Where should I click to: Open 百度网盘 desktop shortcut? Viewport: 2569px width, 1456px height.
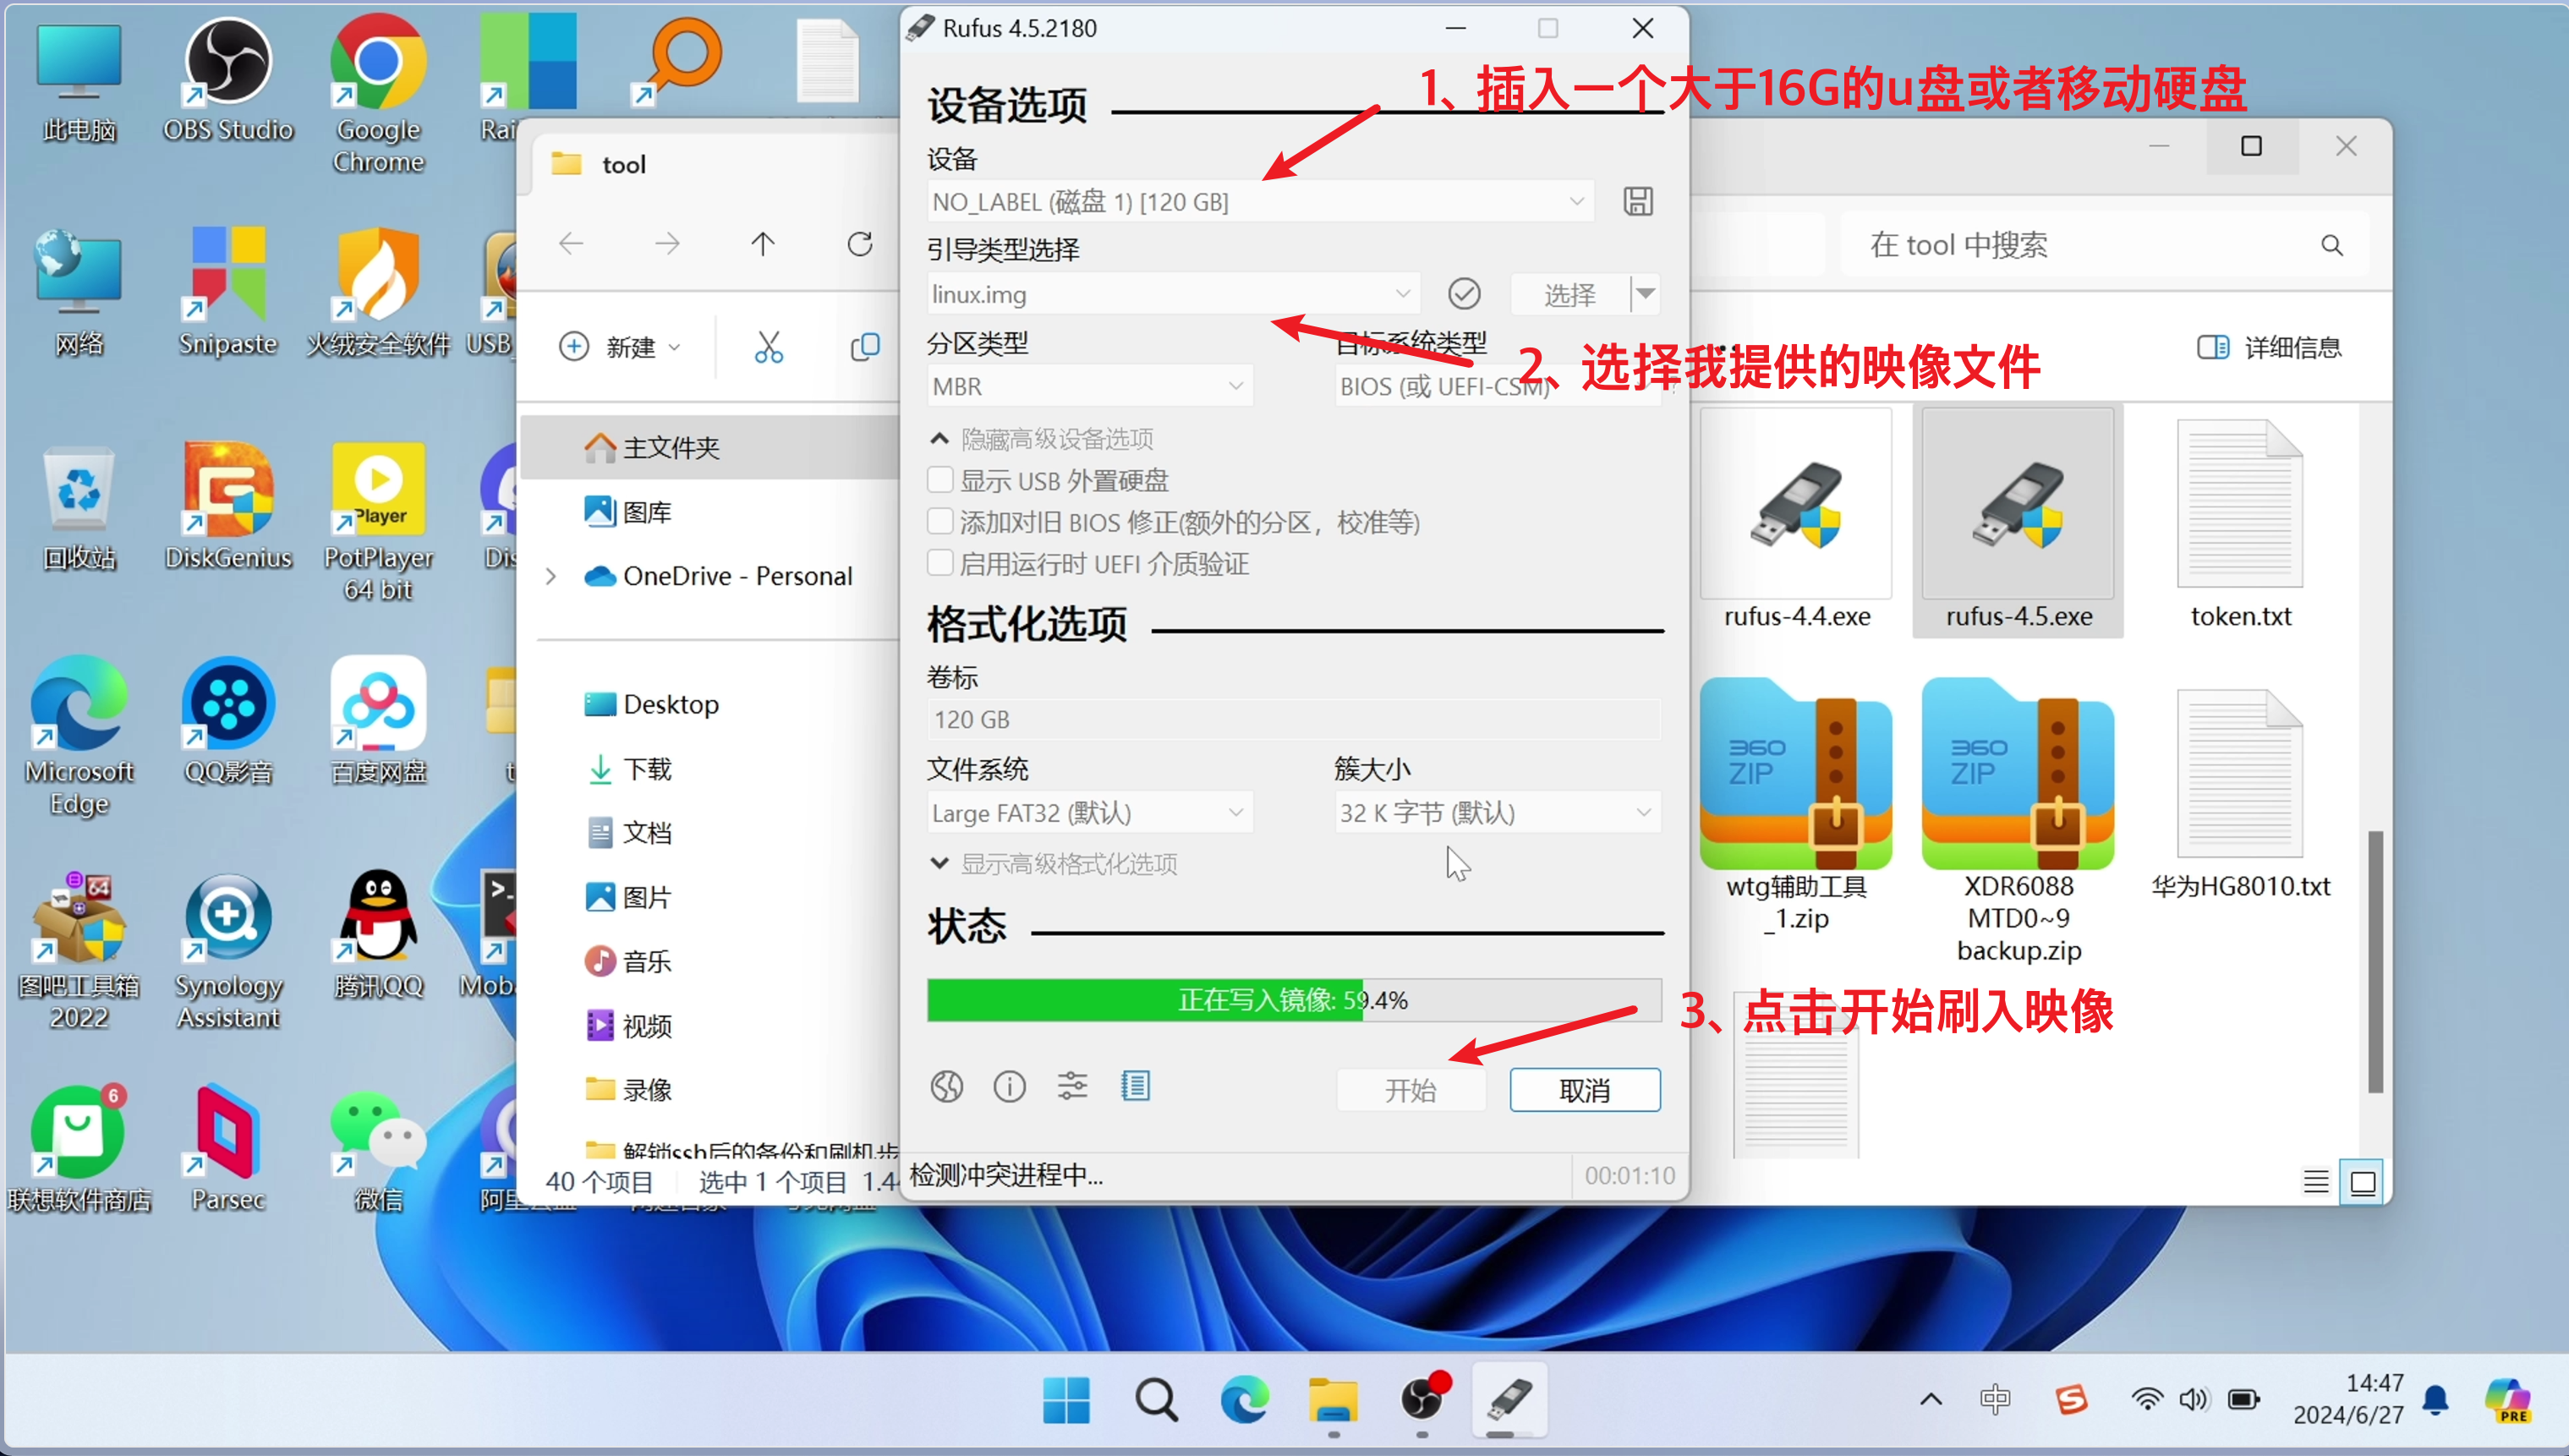pos(378,720)
